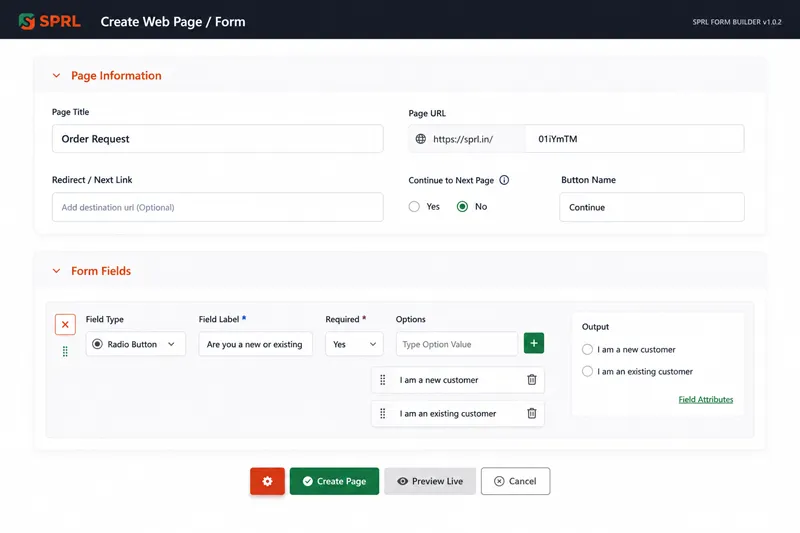Image resolution: width=800 pixels, height=533 pixels.
Task: Remove field using red X button
Action: point(65,324)
